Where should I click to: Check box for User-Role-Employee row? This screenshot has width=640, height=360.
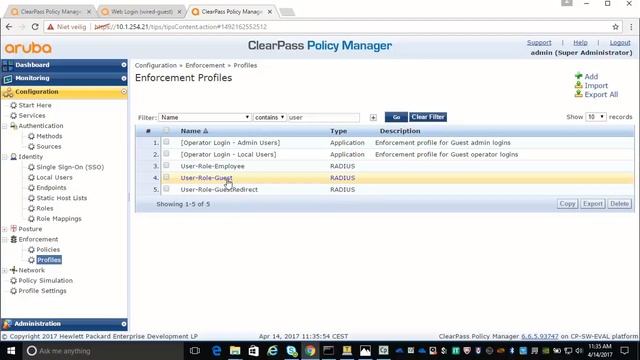pos(166,165)
